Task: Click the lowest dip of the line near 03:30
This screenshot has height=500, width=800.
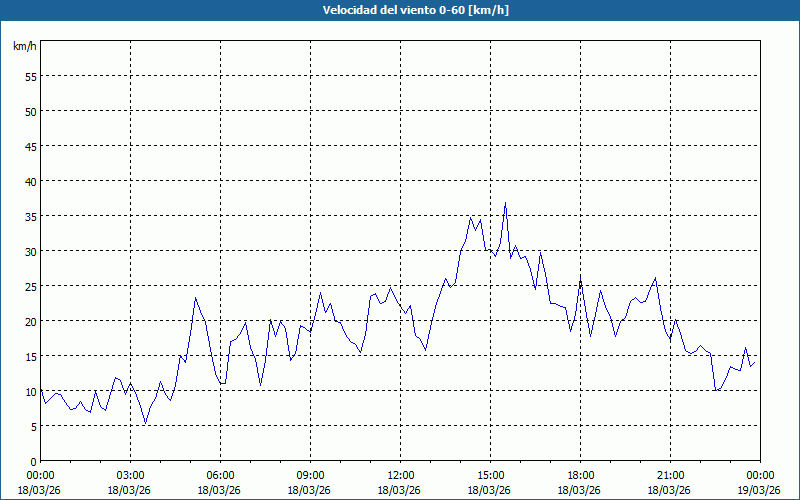Action: click(x=145, y=424)
